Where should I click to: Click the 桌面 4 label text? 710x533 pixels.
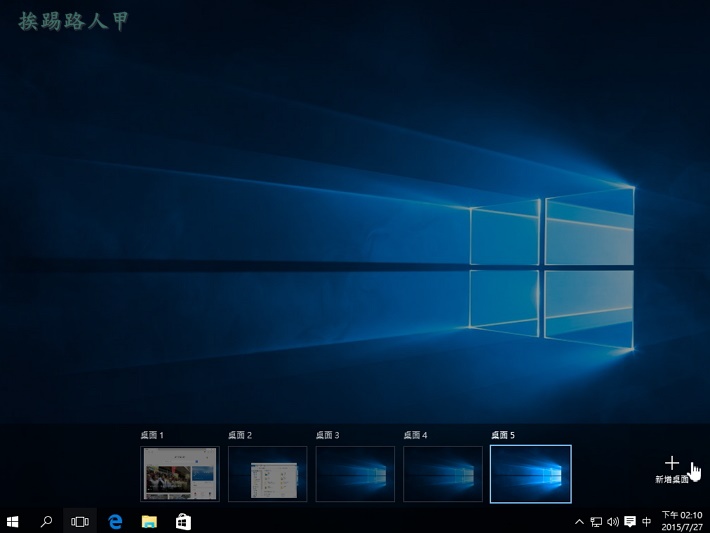415,435
